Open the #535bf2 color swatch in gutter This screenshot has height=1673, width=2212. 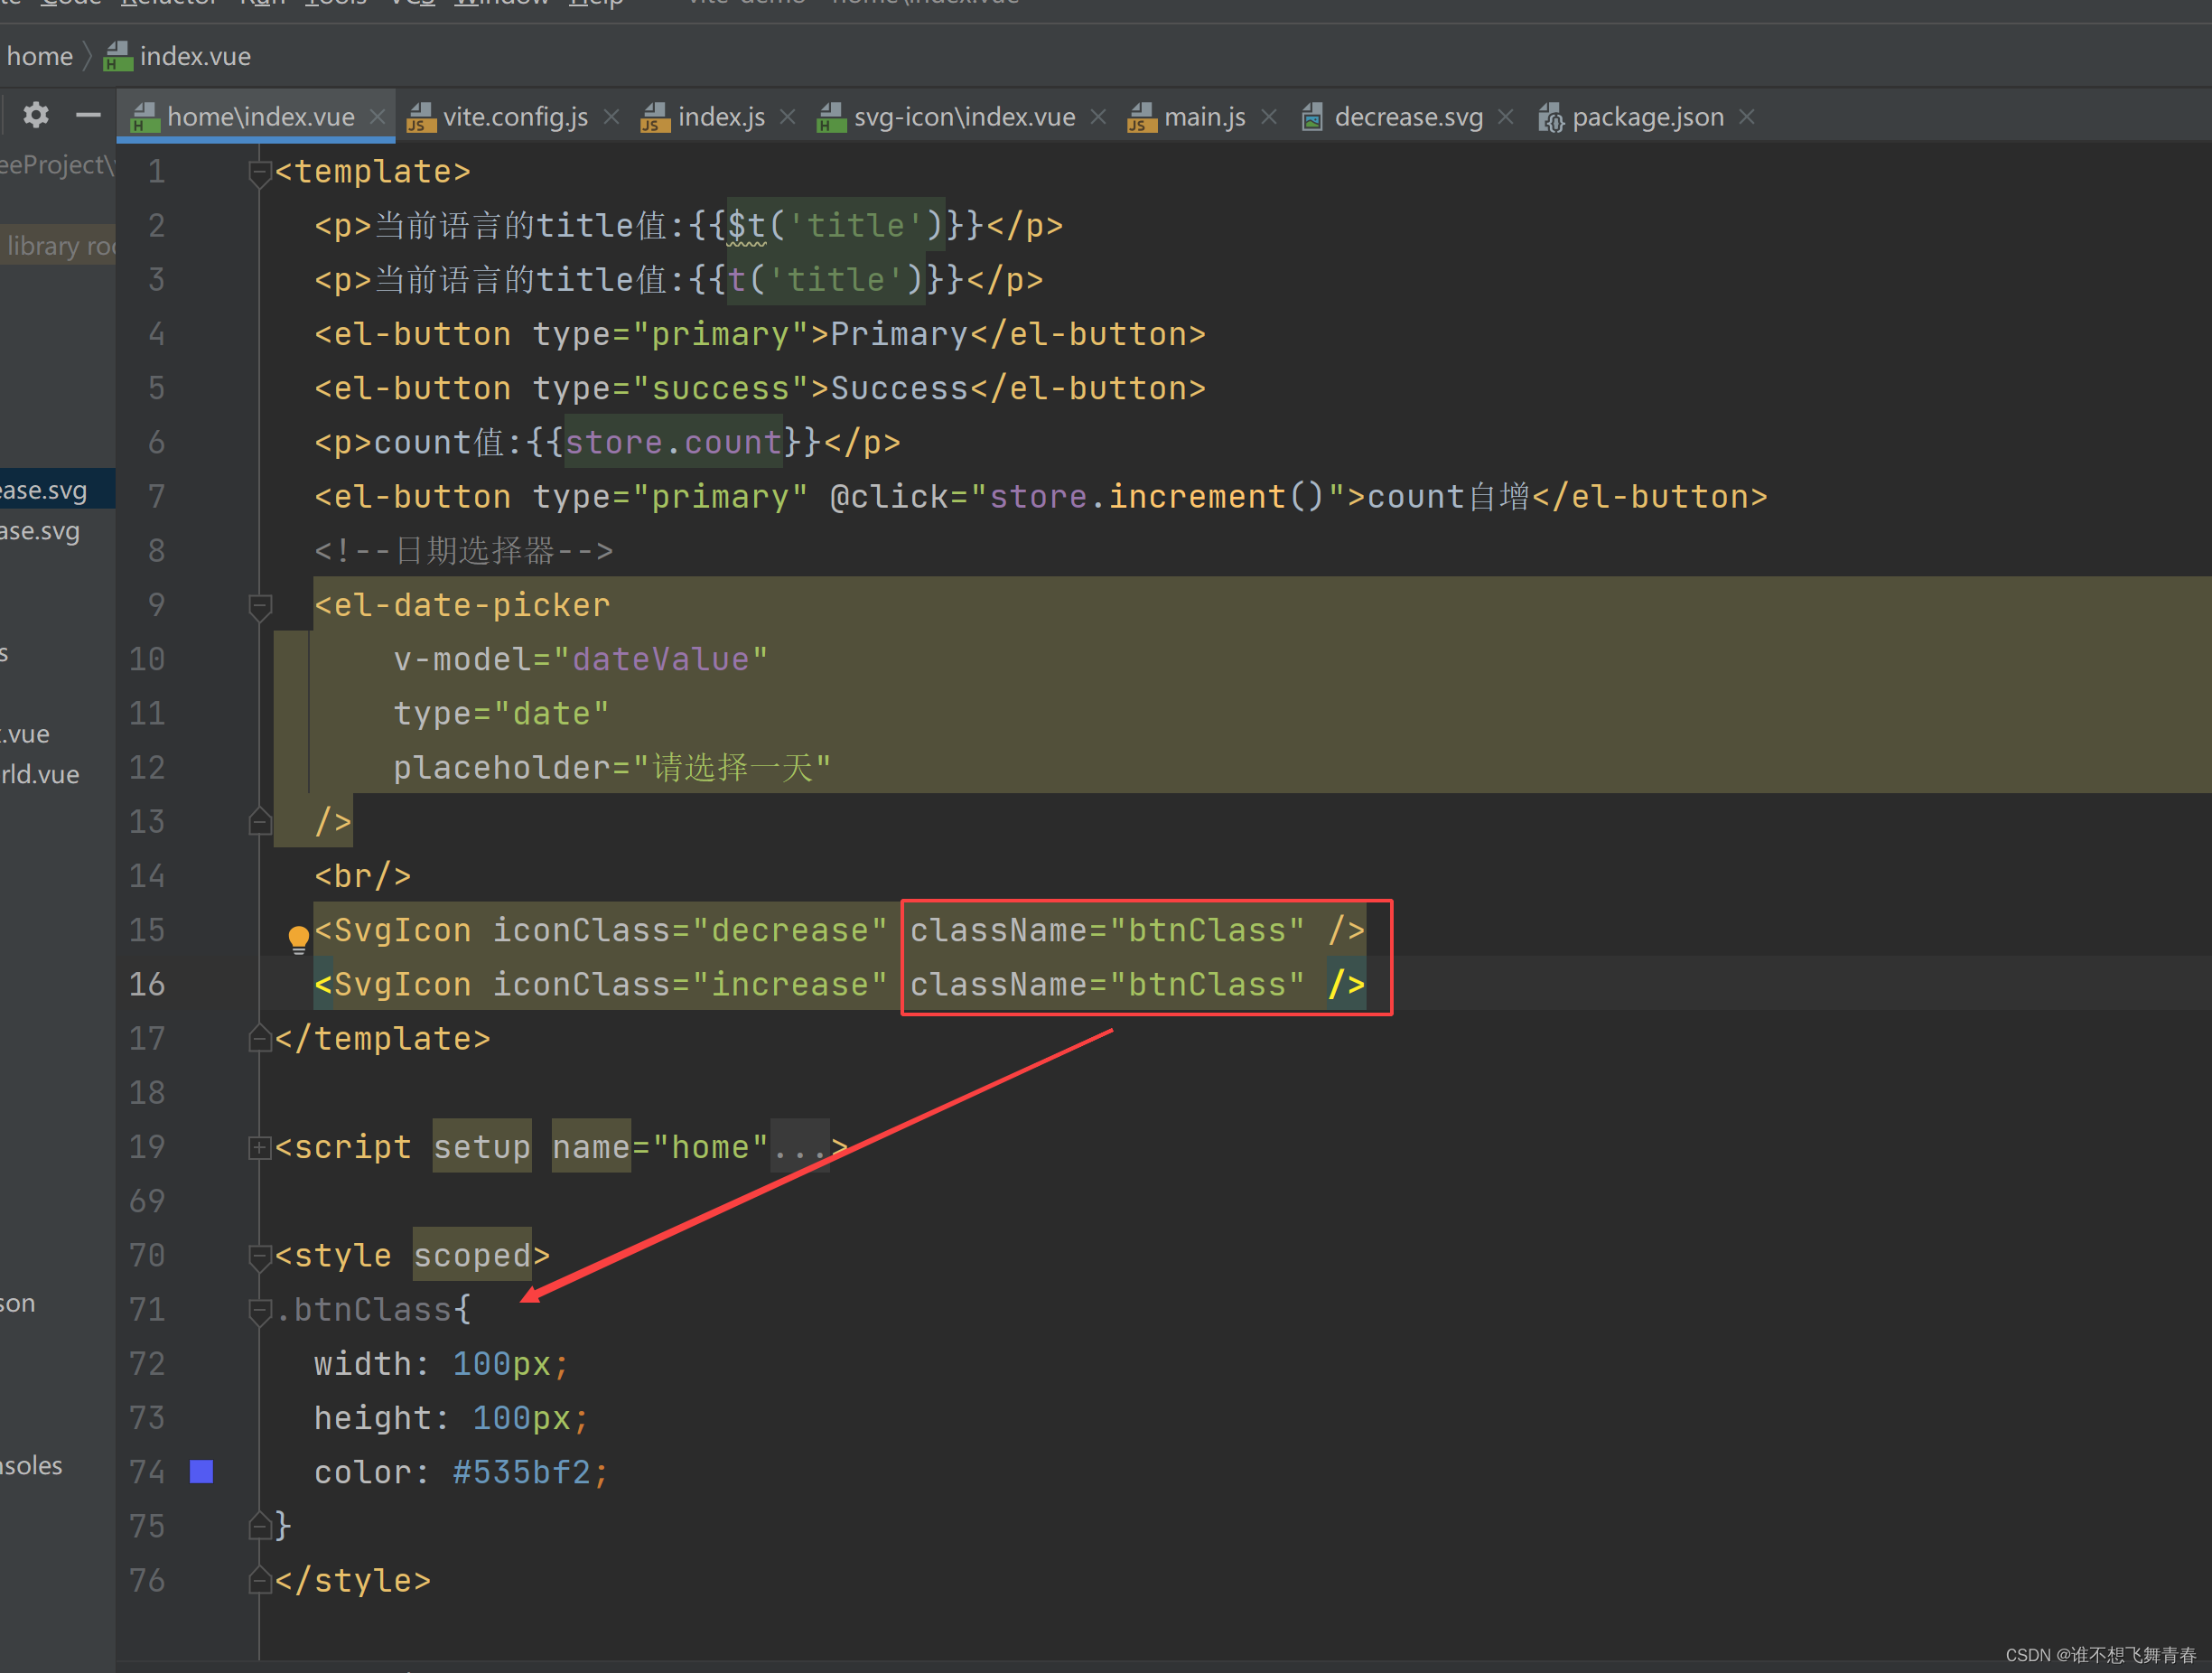coord(201,1471)
